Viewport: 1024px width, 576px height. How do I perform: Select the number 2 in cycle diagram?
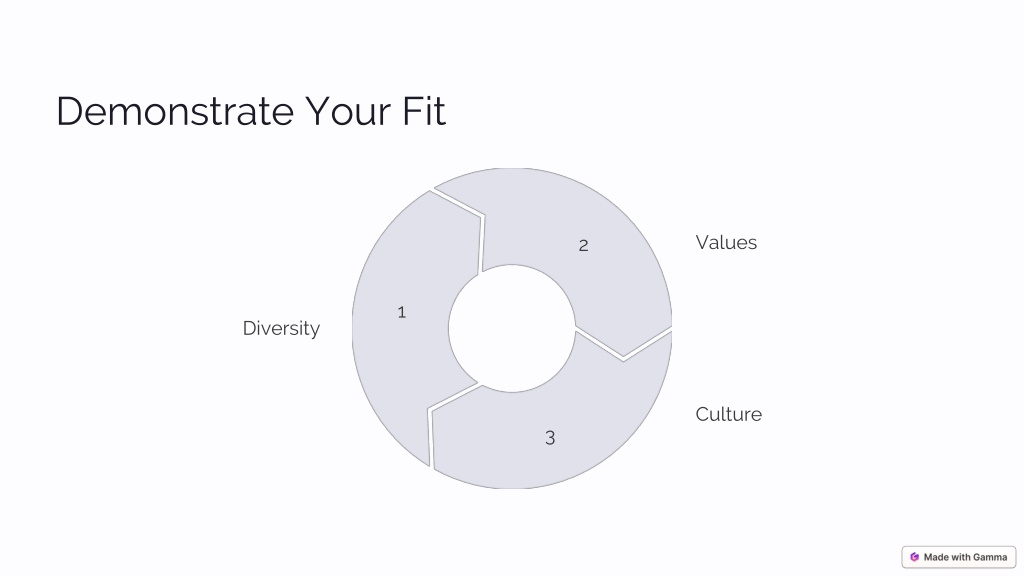tap(583, 246)
